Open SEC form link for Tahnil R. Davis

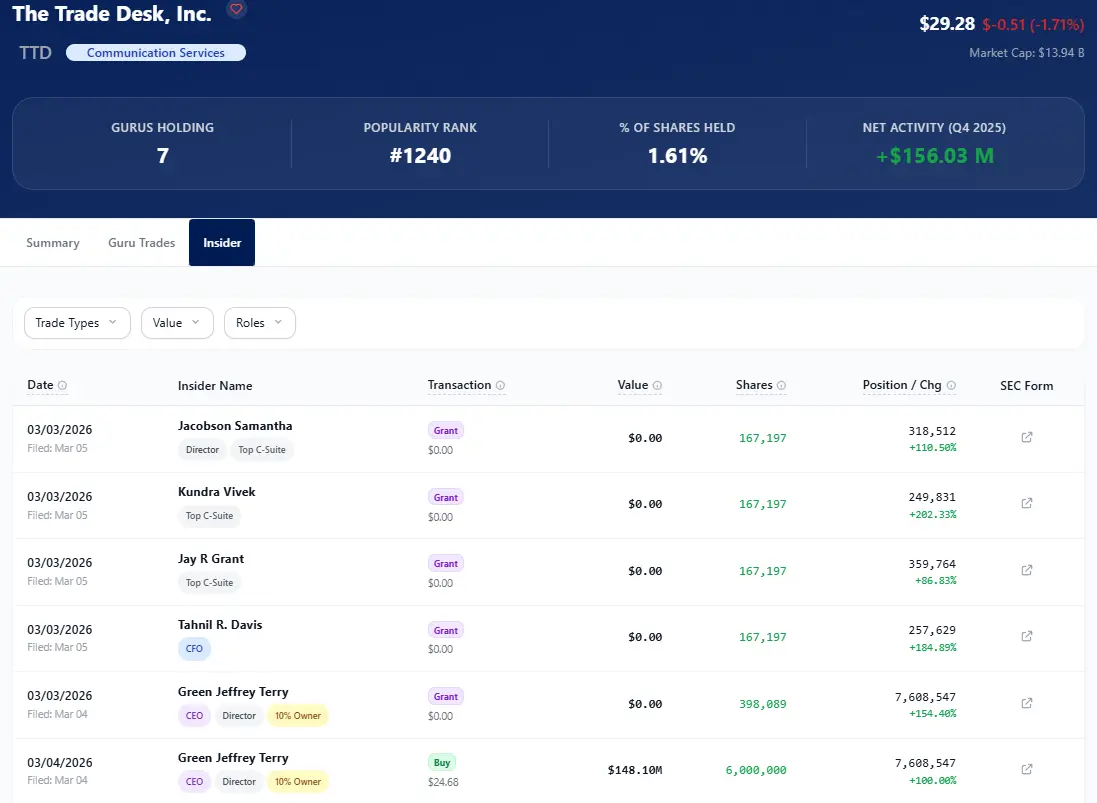1026,636
